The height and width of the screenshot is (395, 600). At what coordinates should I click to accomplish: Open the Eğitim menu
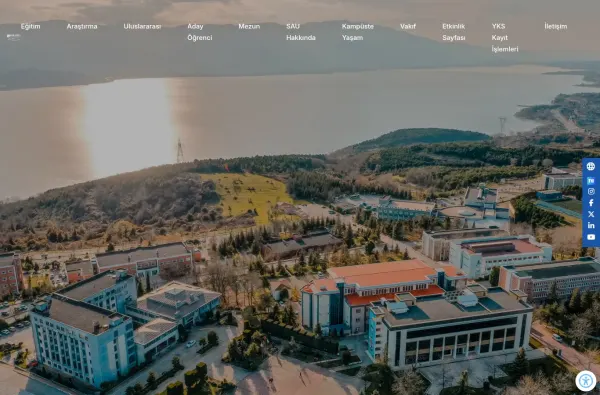[x=30, y=26]
